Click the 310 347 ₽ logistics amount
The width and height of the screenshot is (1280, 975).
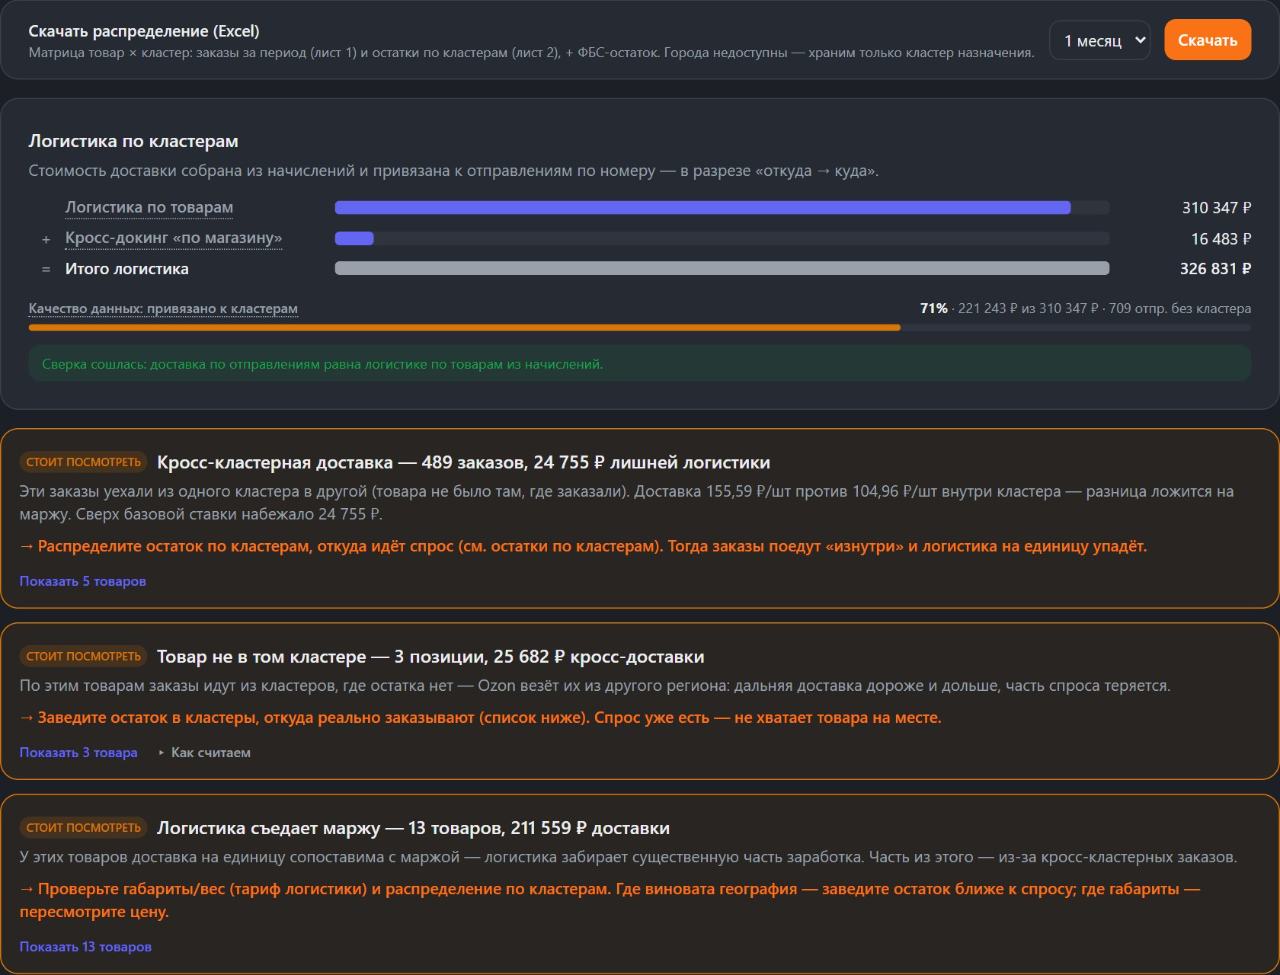pos(1216,208)
